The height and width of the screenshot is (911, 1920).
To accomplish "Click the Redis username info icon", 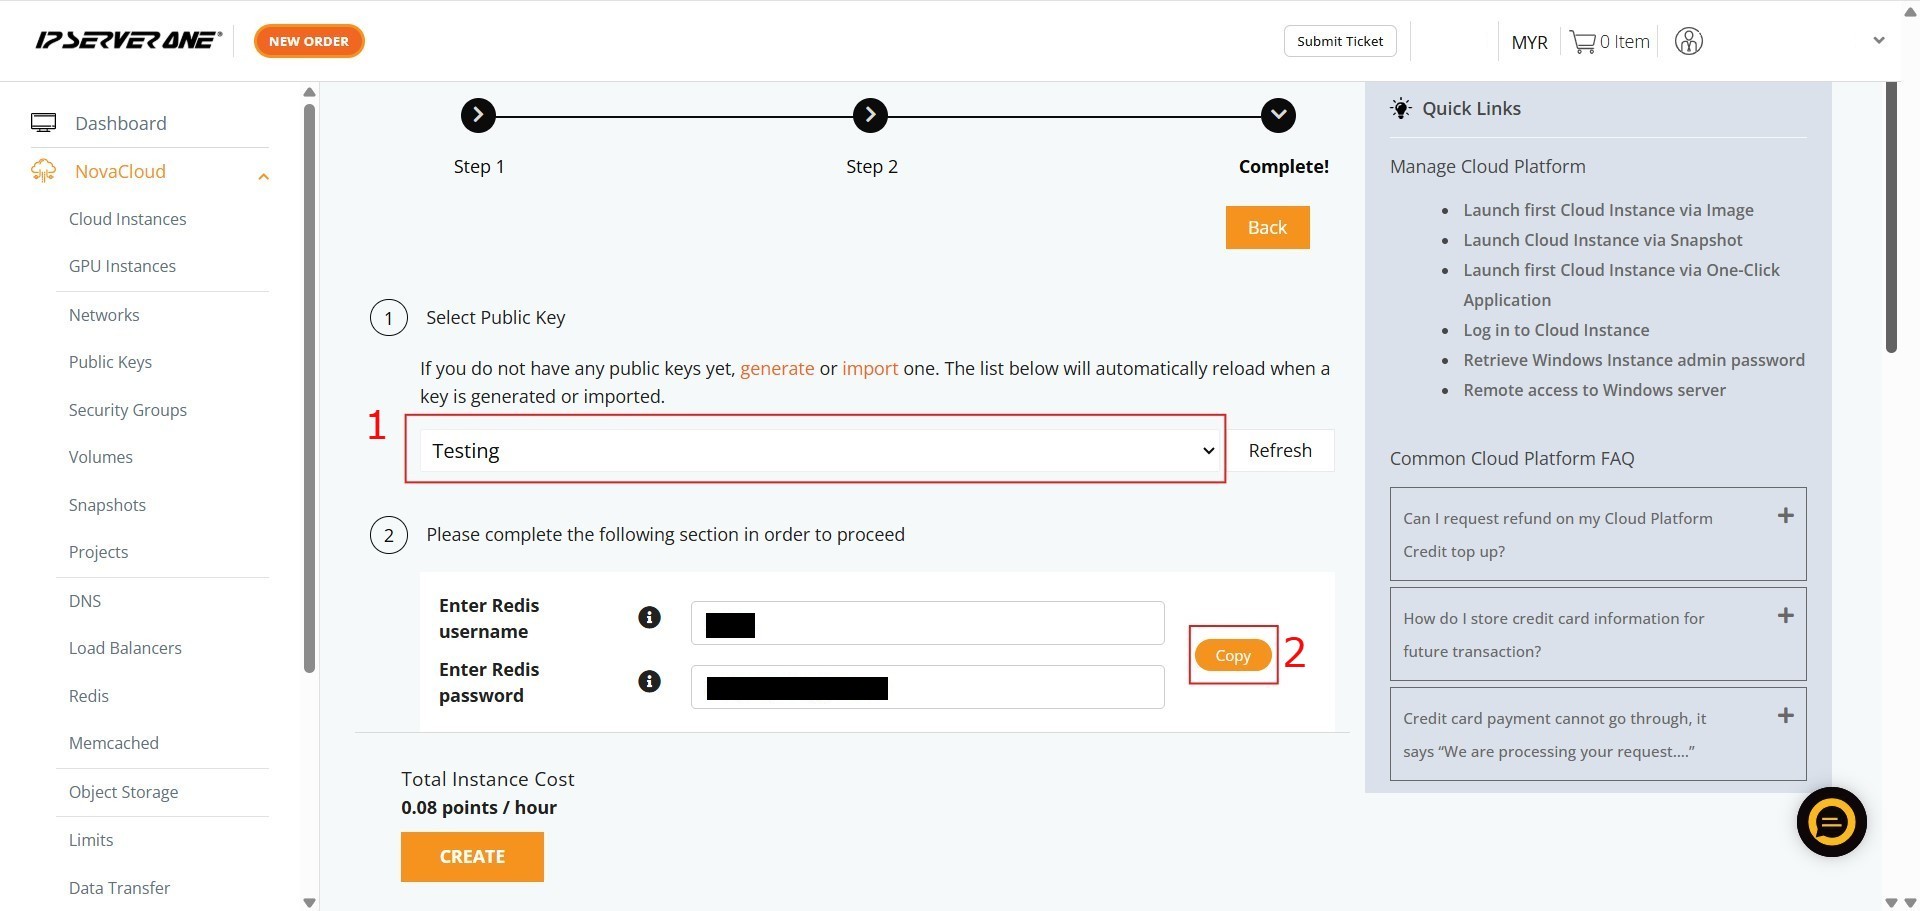I will (649, 617).
